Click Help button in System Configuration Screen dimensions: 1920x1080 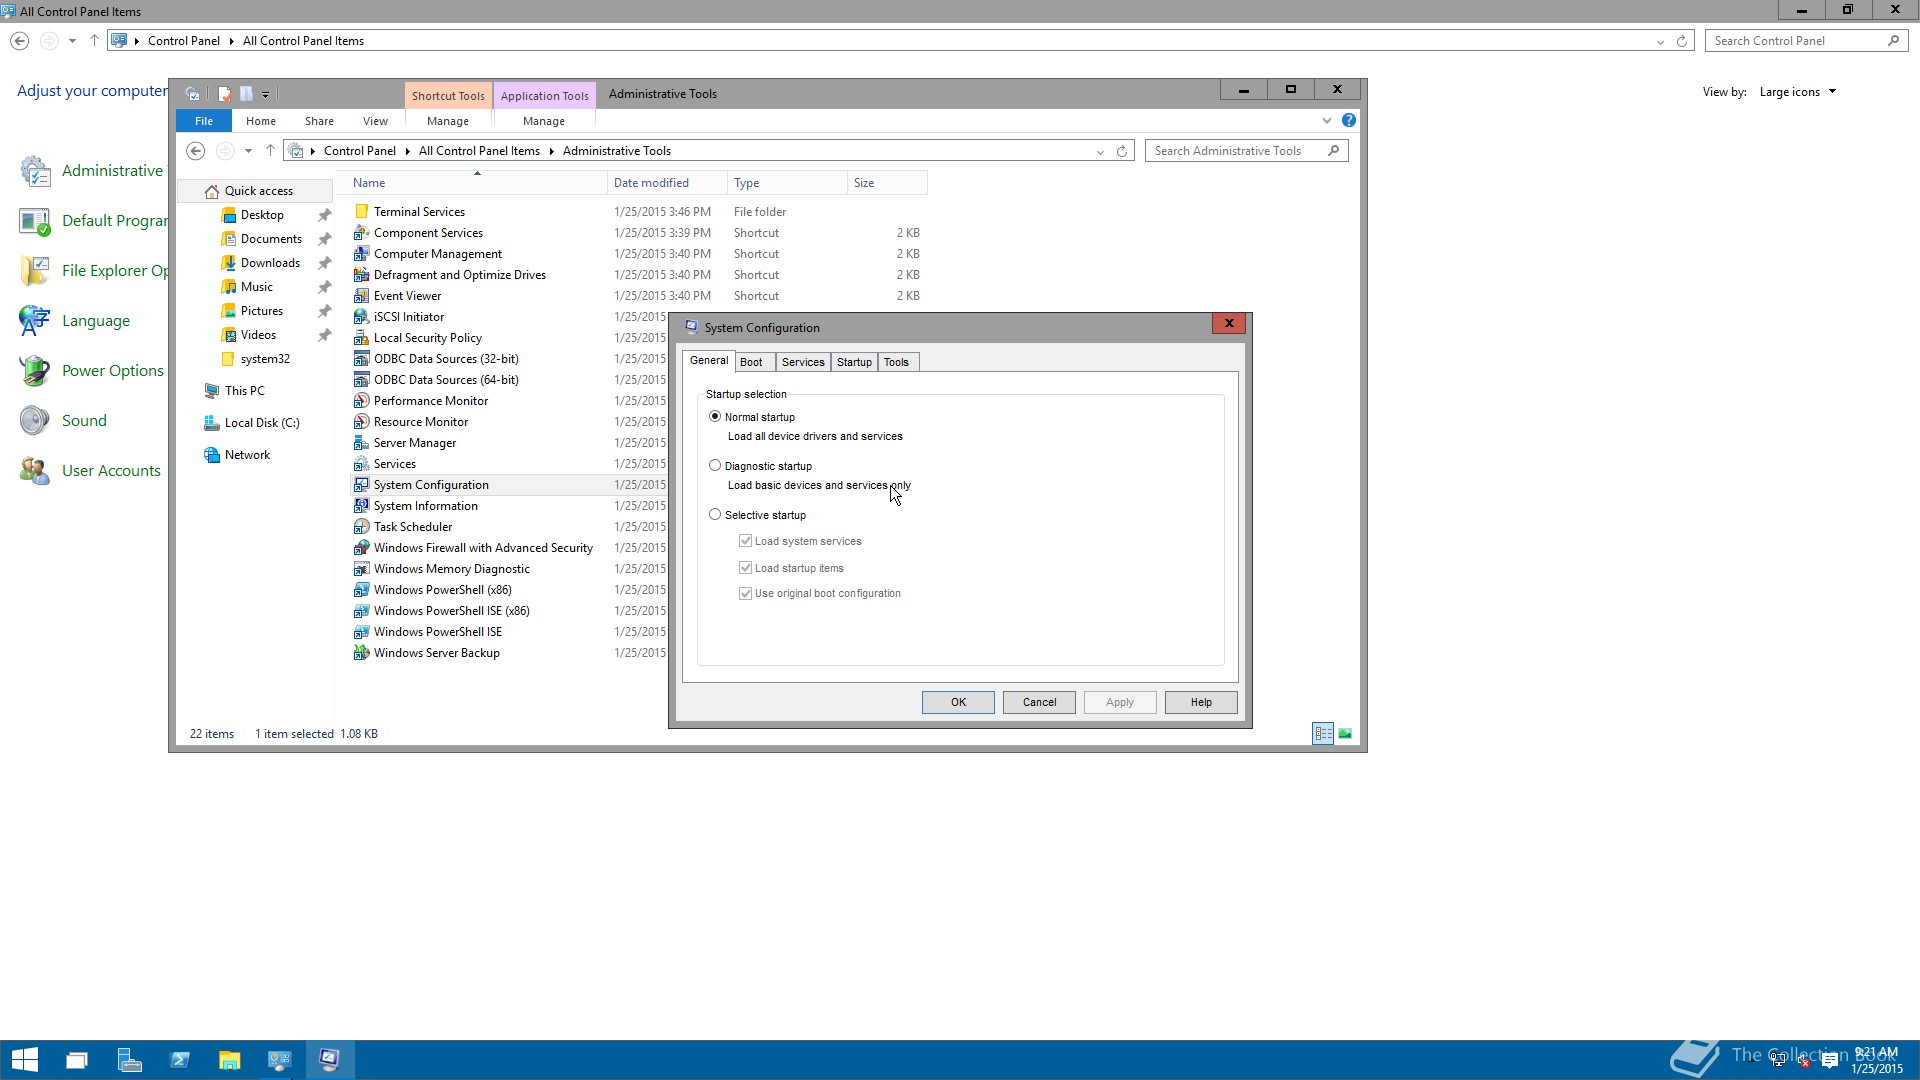click(x=1201, y=703)
